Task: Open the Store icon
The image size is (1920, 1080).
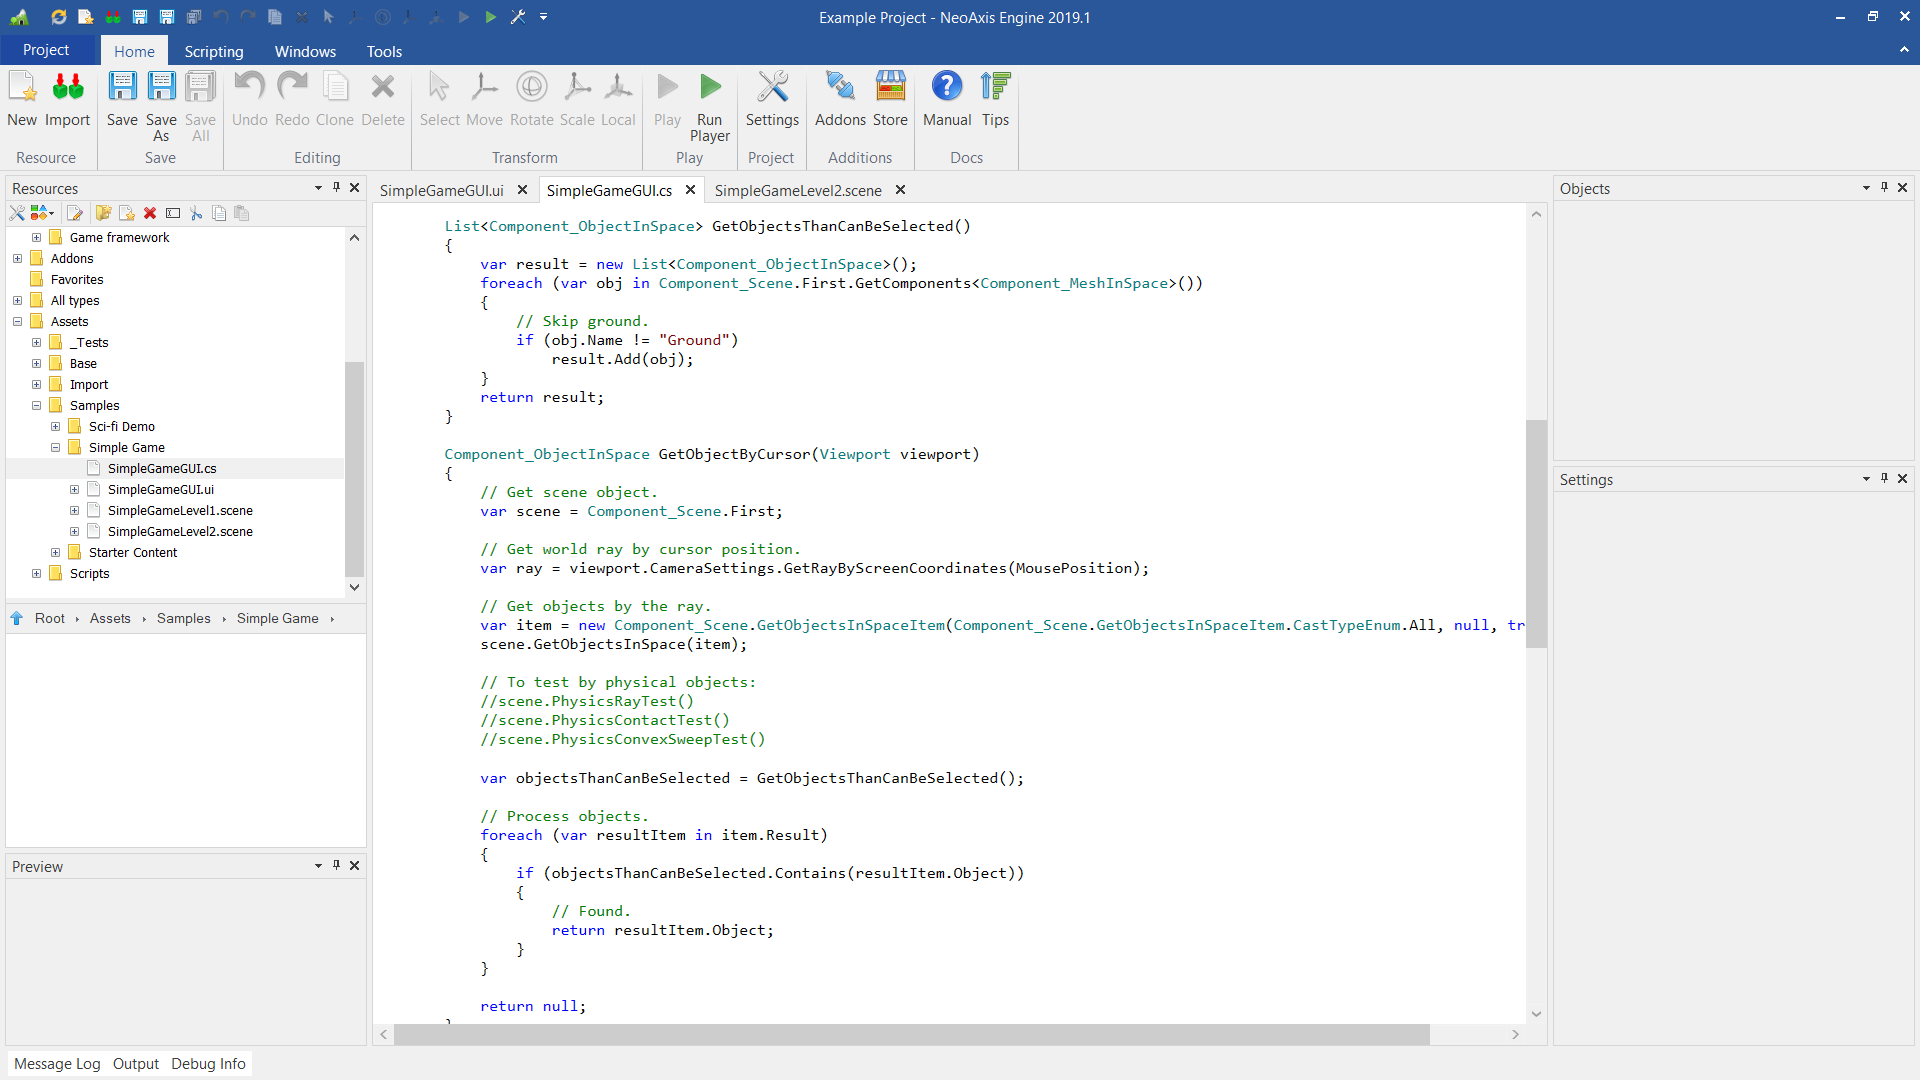Action: [890, 88]
